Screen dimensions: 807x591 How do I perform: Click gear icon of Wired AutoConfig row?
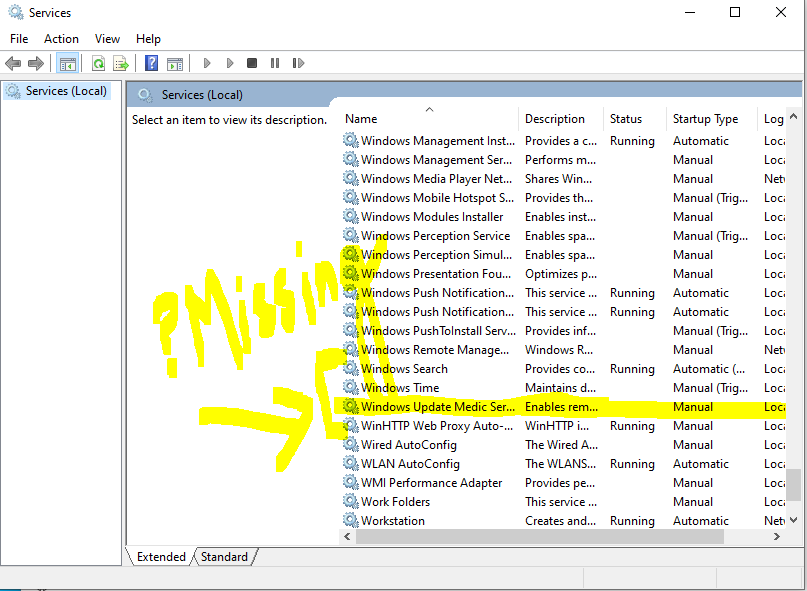(x=350, y=444)
